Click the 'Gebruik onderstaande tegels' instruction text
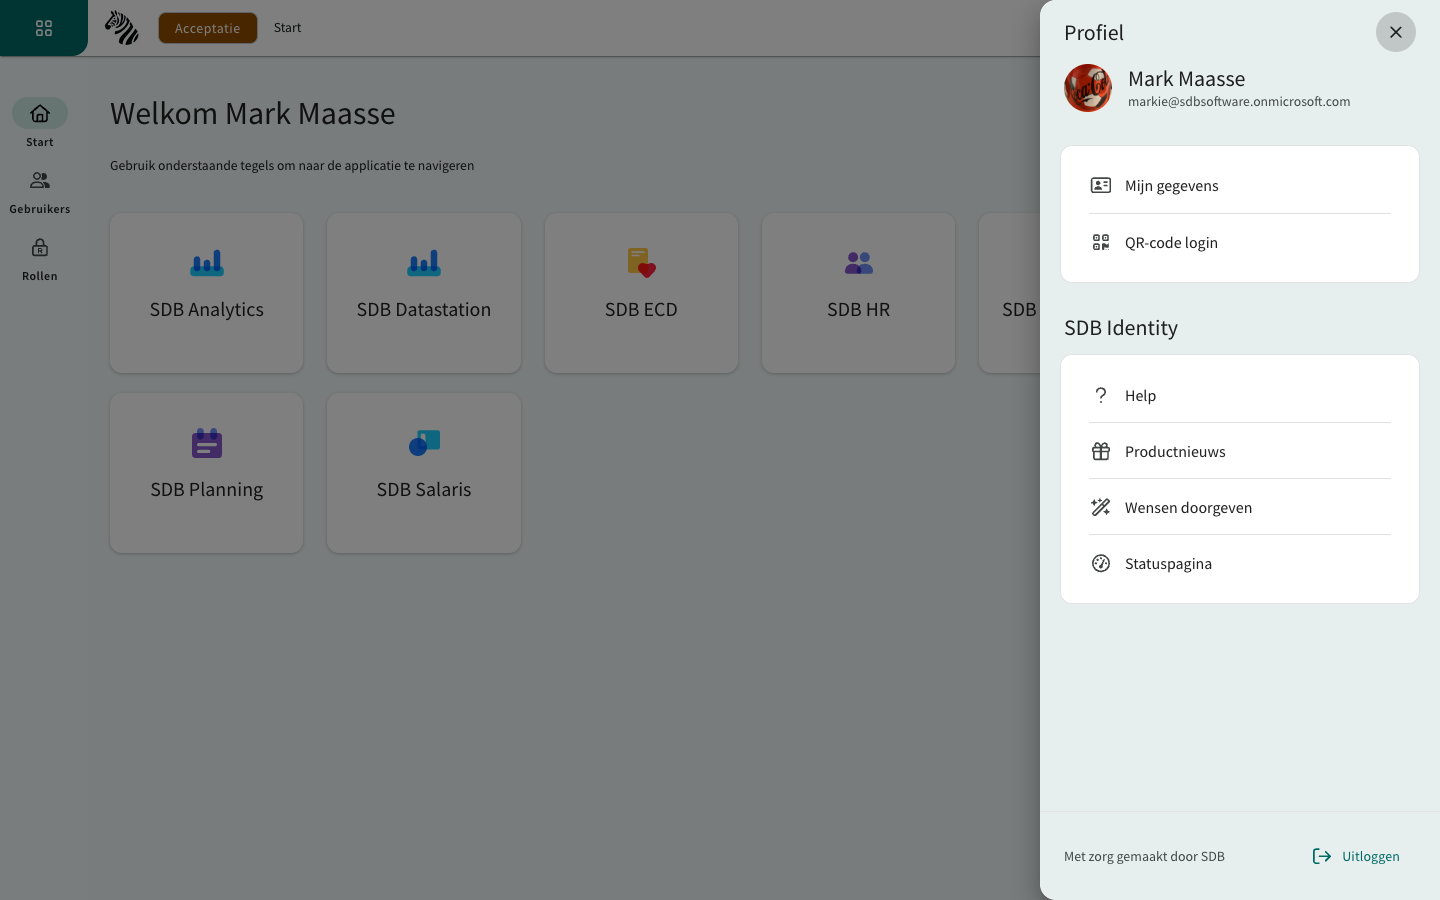 click(x=292, y=166)
